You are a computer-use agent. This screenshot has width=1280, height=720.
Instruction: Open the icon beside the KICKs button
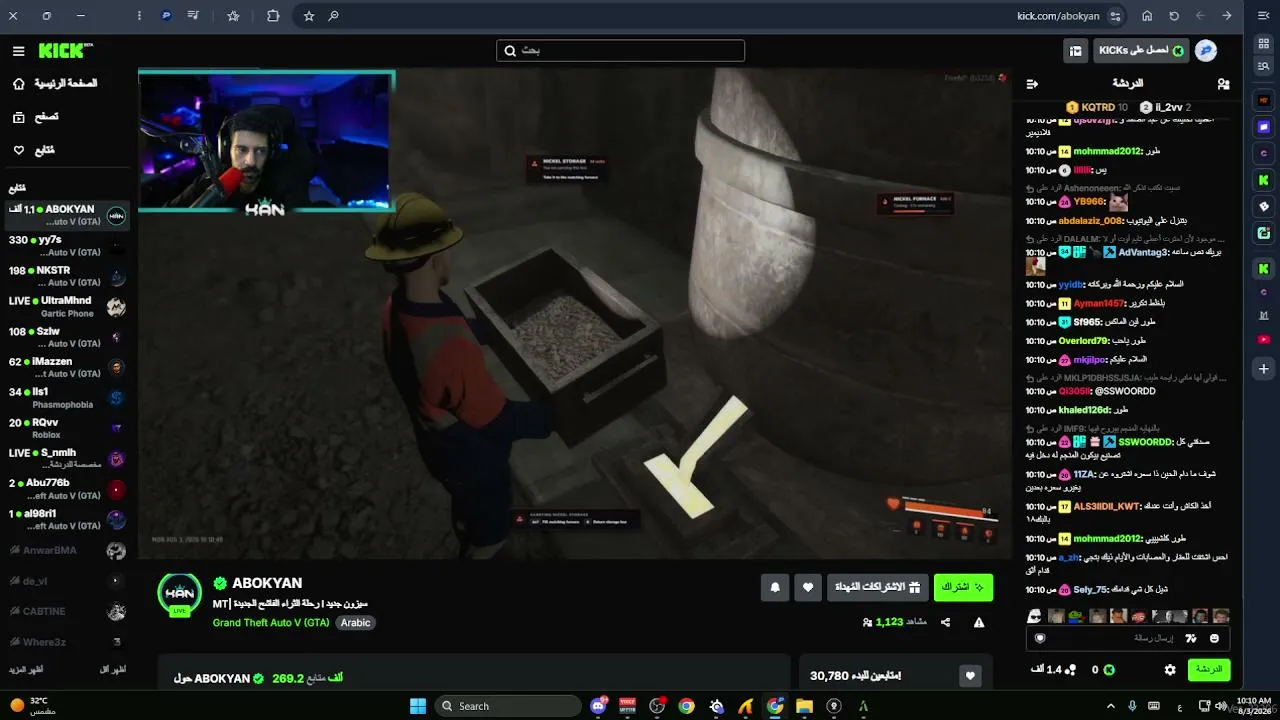coord(1076,51)
